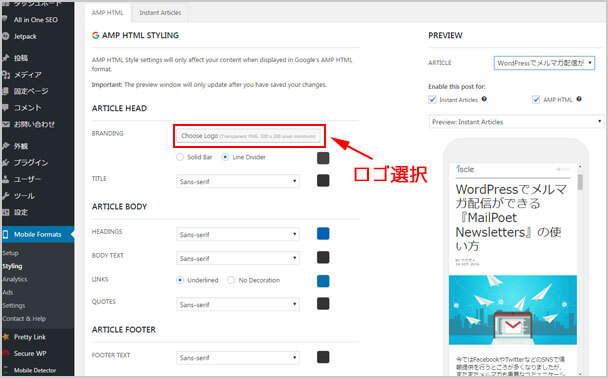The width and height of the screenshot is (608, 378).
Task: Open the Setup submenu item
Action: 10,253
